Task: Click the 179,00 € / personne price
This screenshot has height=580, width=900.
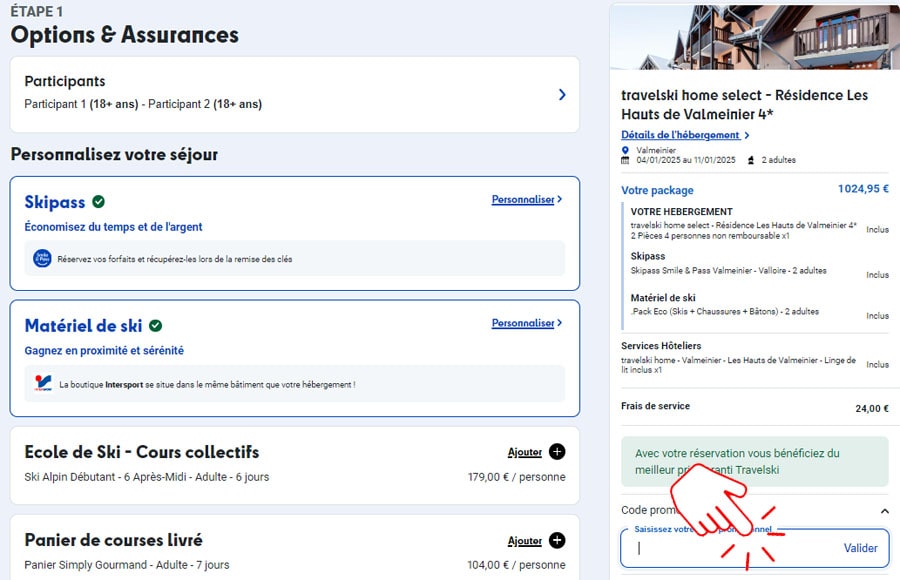Action: [x=517, y=477]
